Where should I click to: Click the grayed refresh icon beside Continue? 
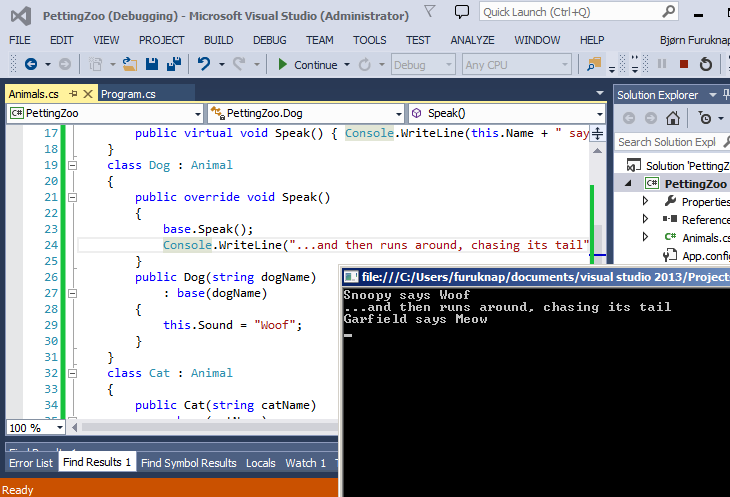(365, 64)
